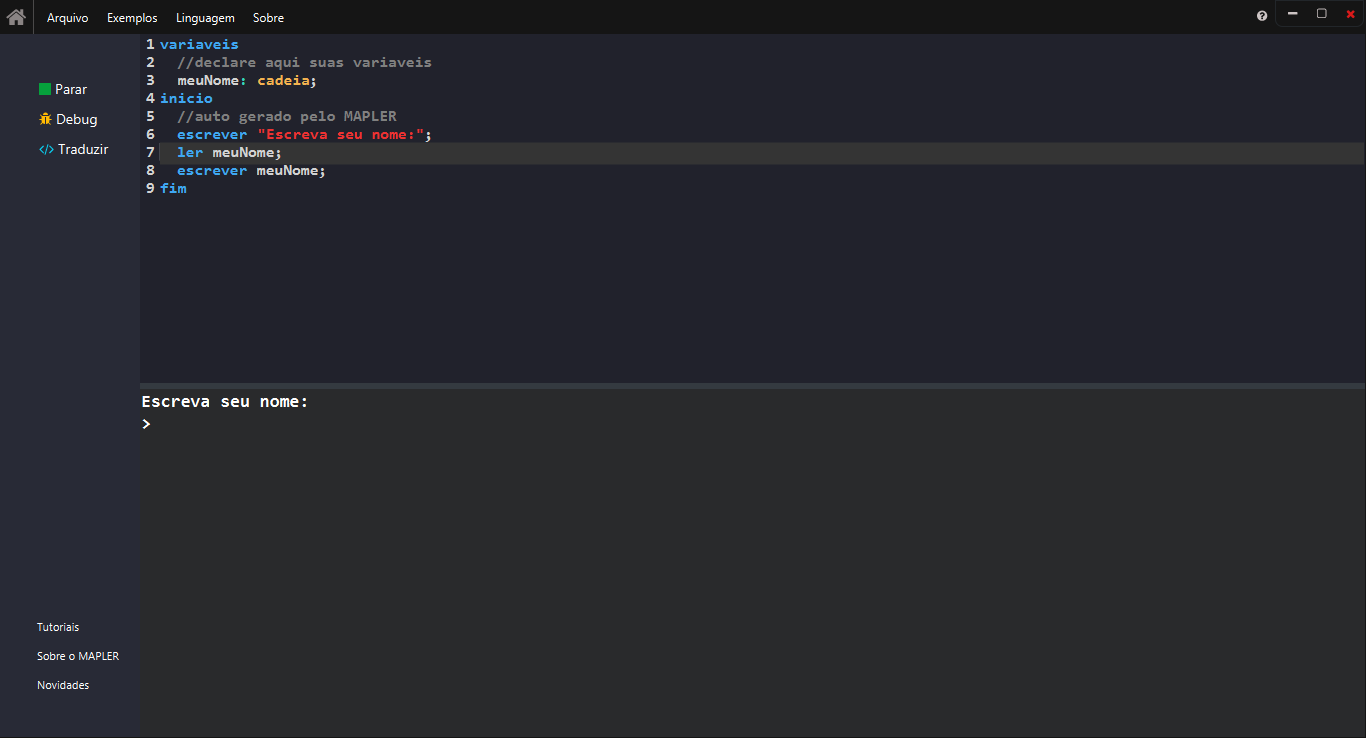Open the Tutoriais link
The height and width of the screenshot is (738, 1366).
[58, 627]
